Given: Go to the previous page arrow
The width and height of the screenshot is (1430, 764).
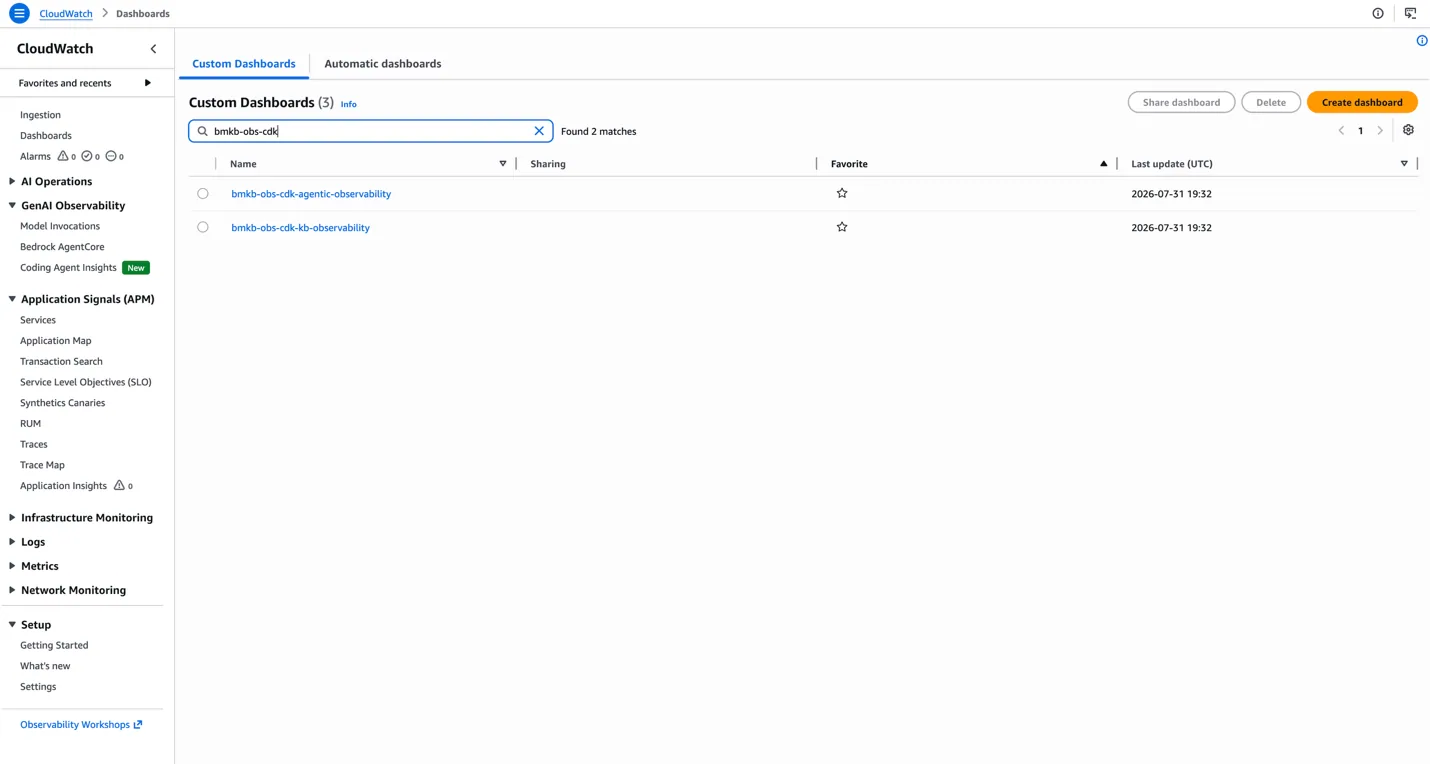Looking at the screenshot, I should coord(1341,131).
